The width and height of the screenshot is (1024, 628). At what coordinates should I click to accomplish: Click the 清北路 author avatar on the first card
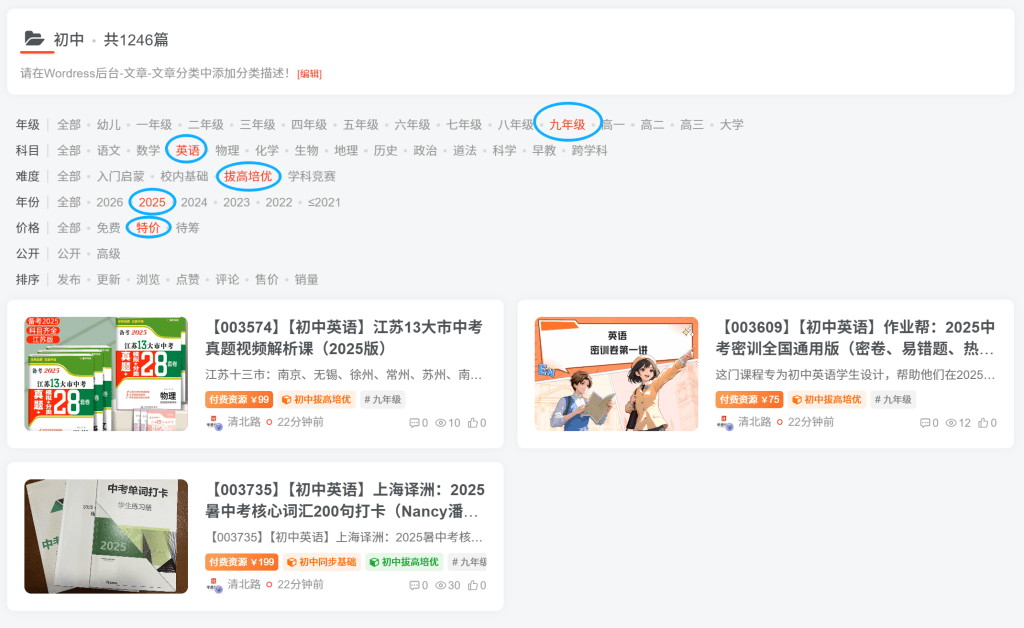click(213, 422)
